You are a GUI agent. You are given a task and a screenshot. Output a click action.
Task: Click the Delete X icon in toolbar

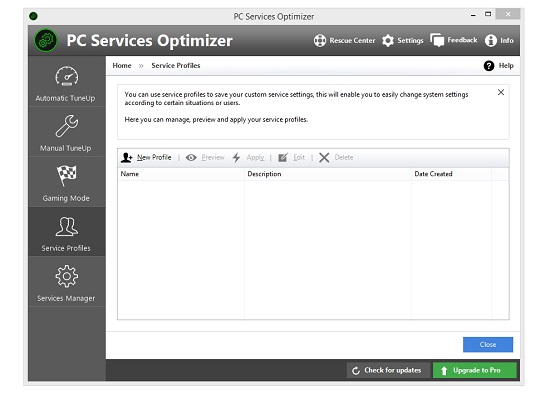tap(324, 158)
